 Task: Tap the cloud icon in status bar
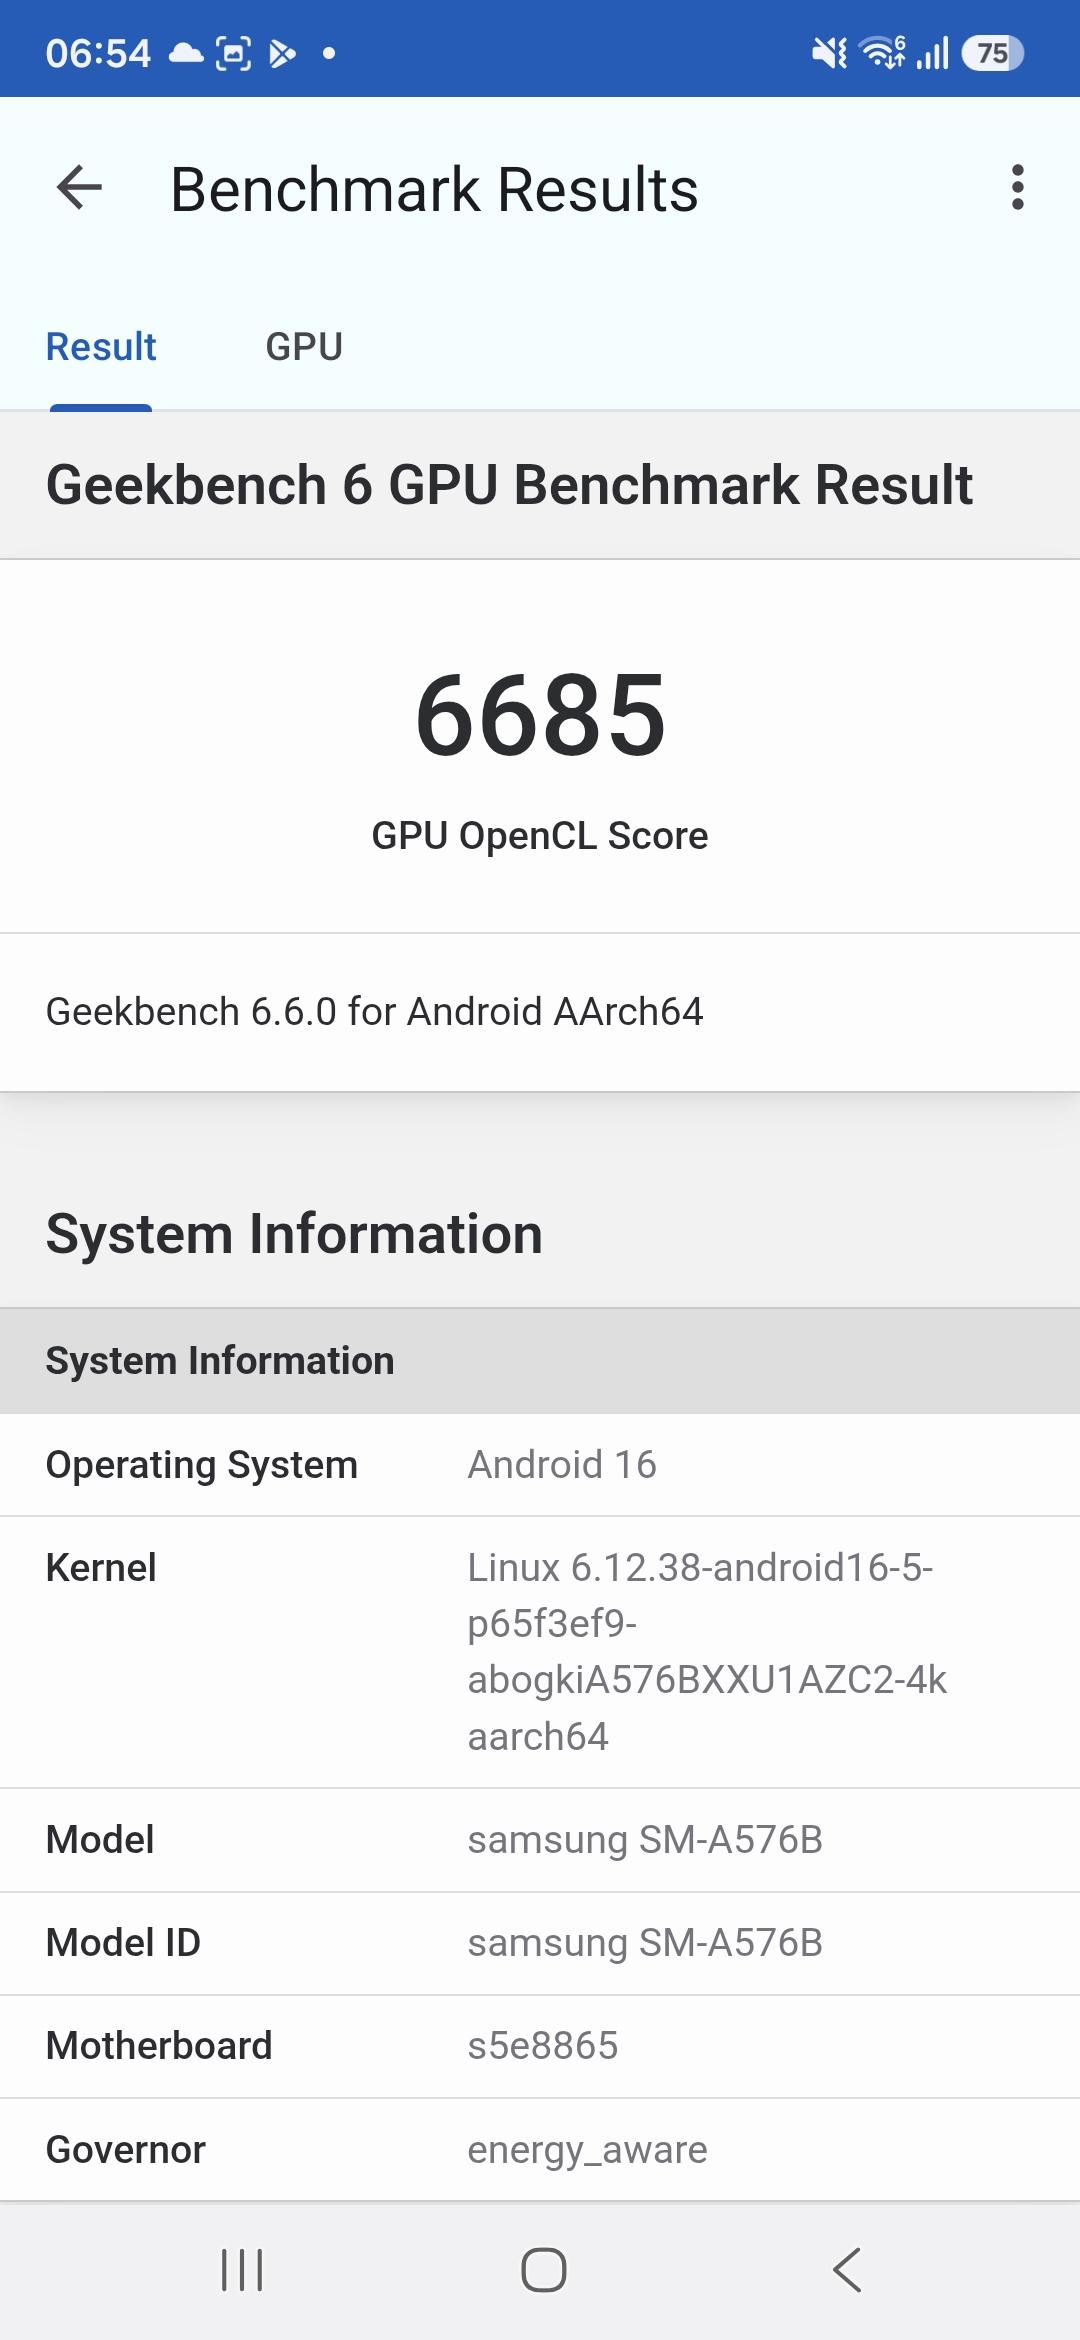click(x=185, y=53)
